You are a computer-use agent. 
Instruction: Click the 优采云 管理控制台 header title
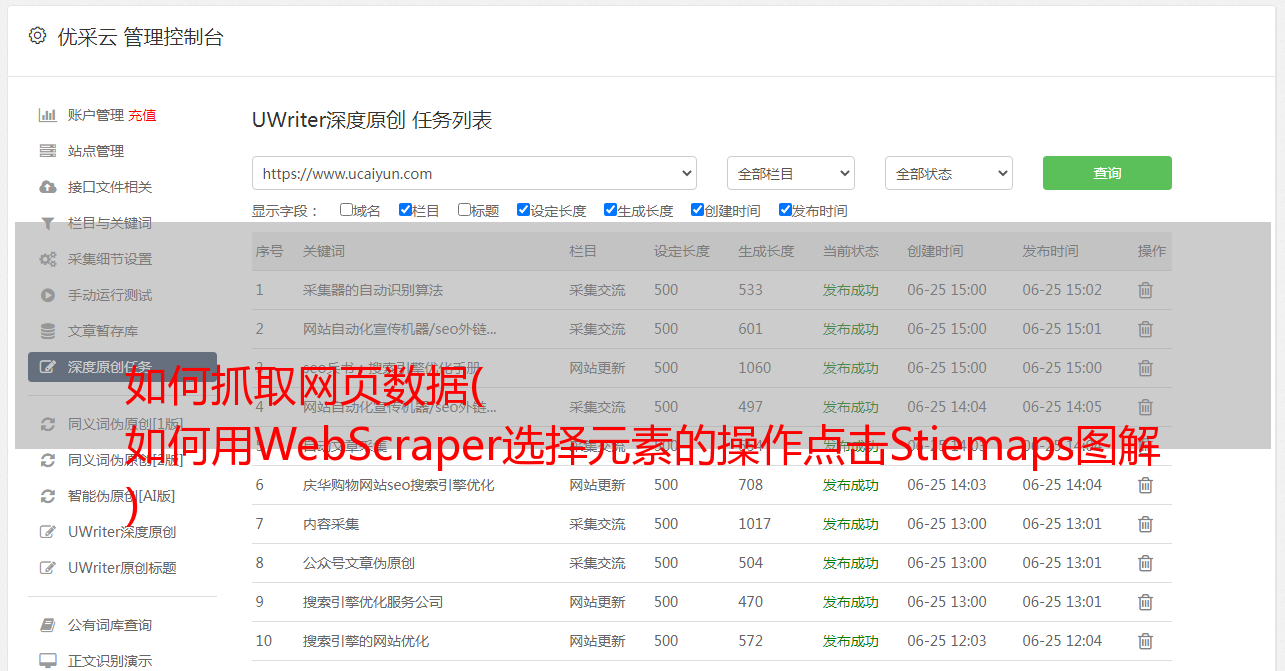(140, 37)
